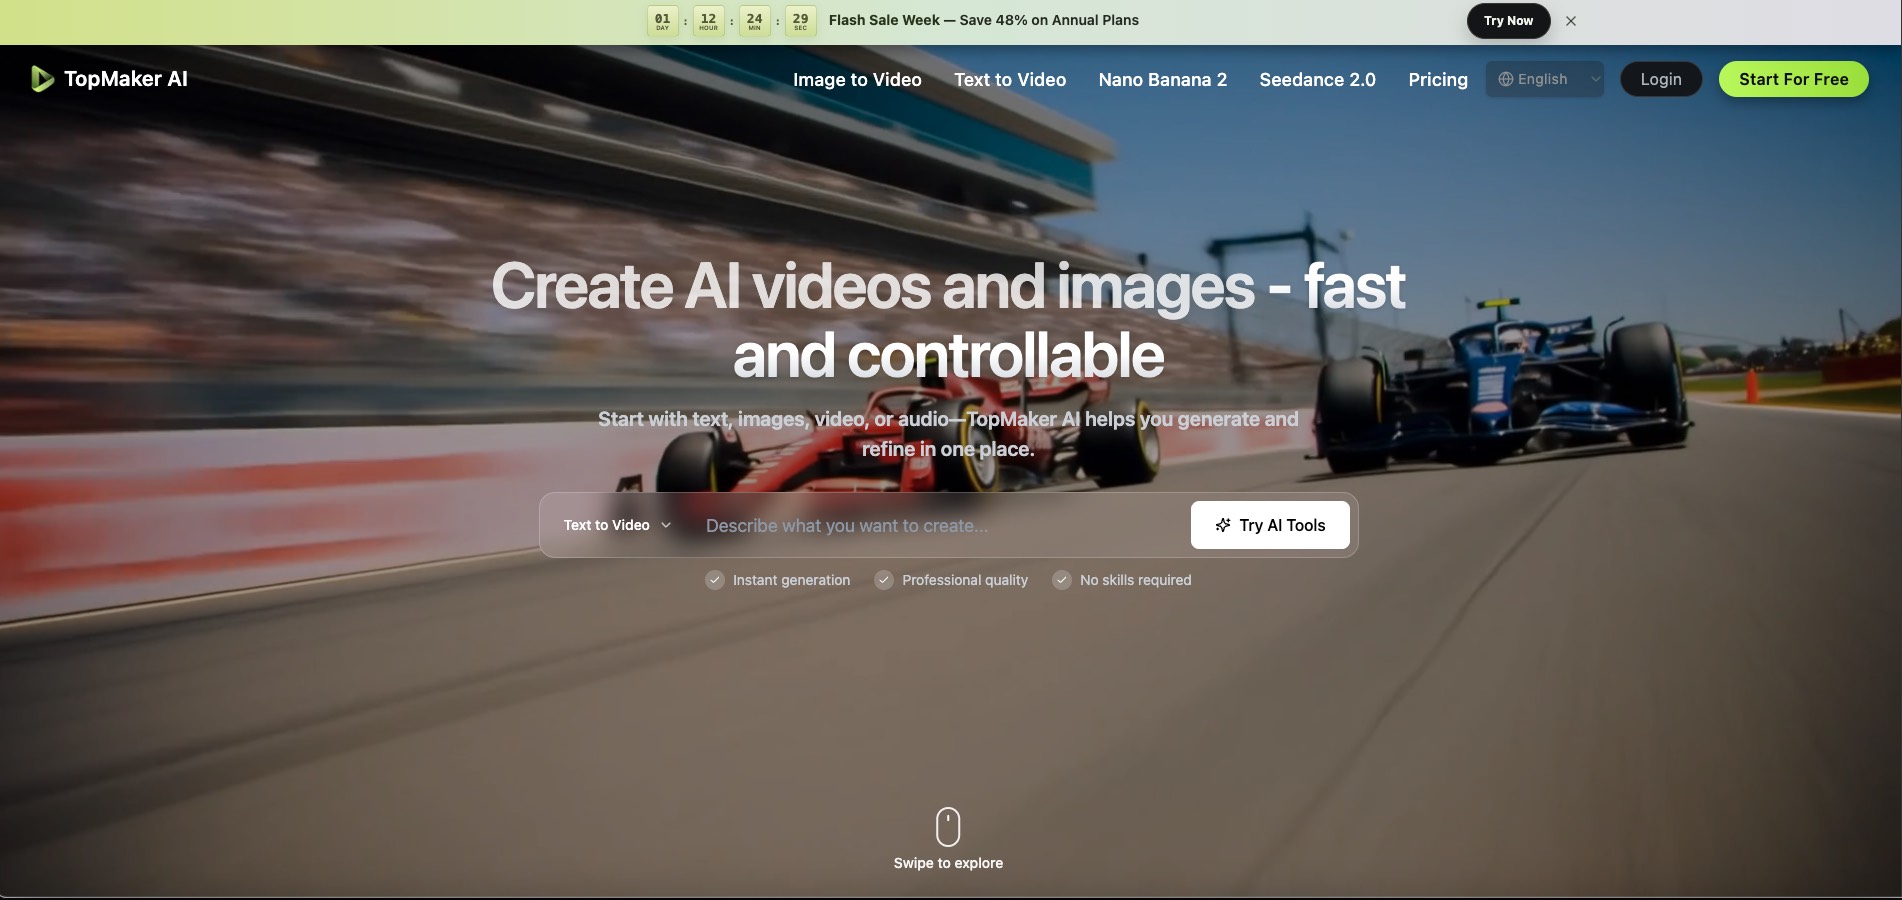Open the Seedance 2.0 section
The width and height of the screenshot is (1902, 900).
[1317, 79]
